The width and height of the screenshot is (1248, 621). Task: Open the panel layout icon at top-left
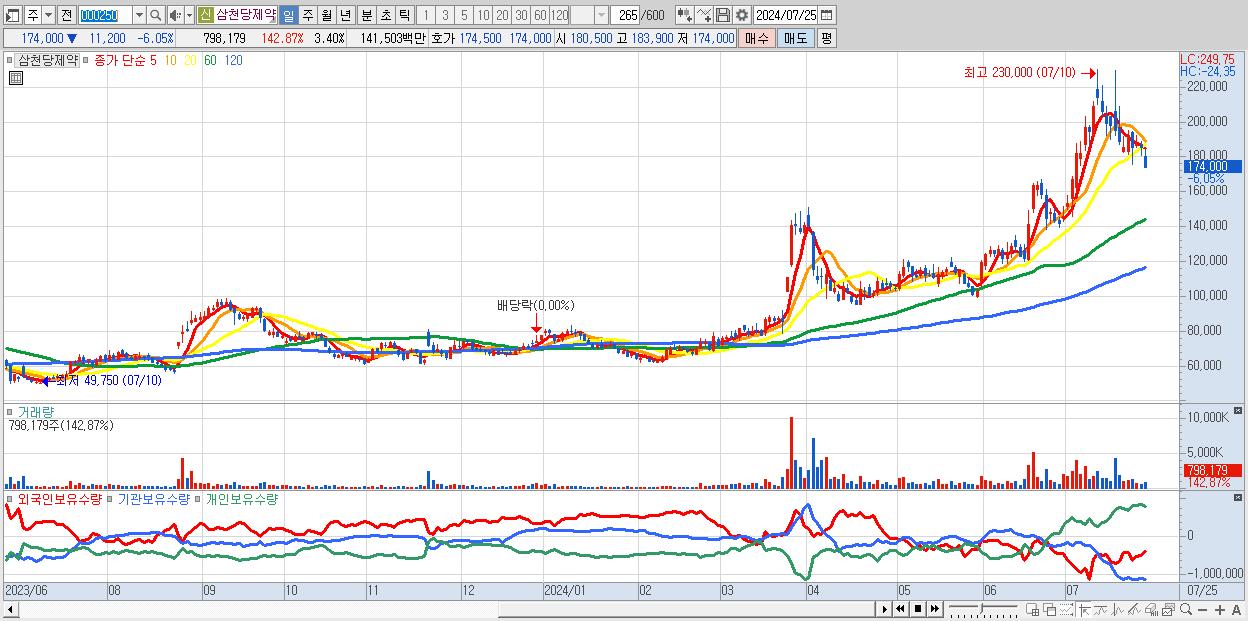point(13,15)
